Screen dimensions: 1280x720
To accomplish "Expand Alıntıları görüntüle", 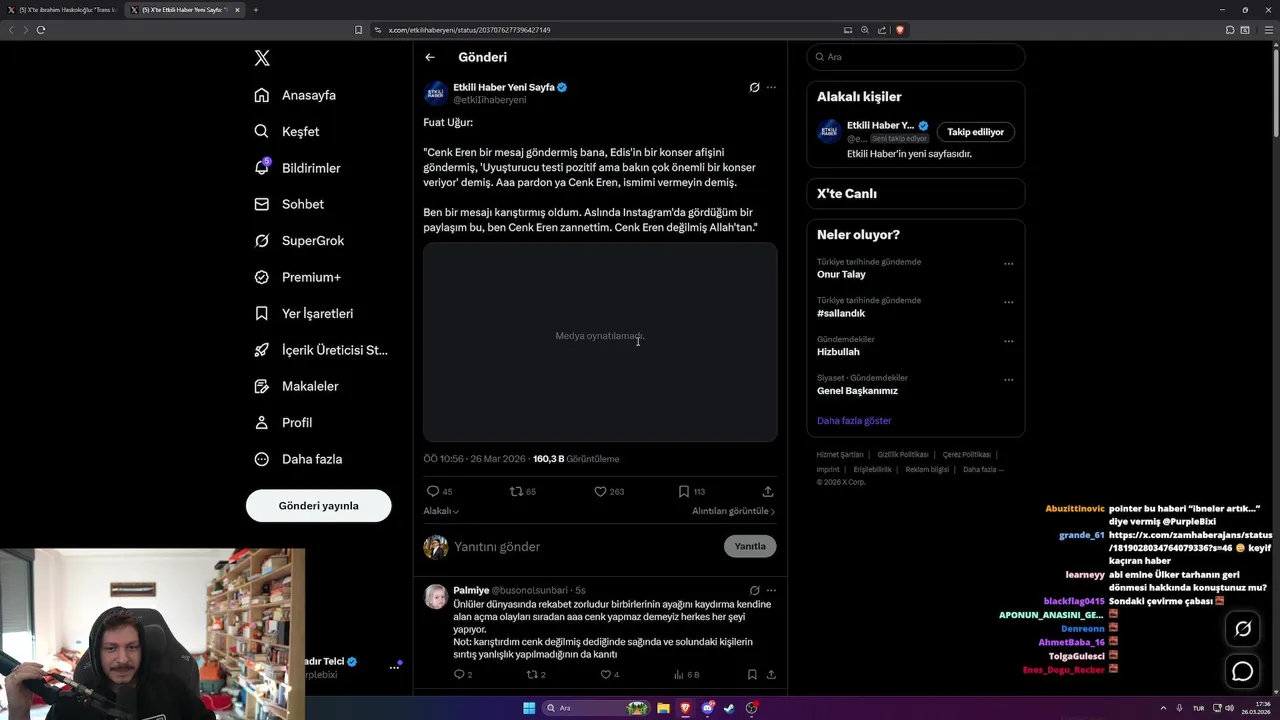I will [733, 511].
